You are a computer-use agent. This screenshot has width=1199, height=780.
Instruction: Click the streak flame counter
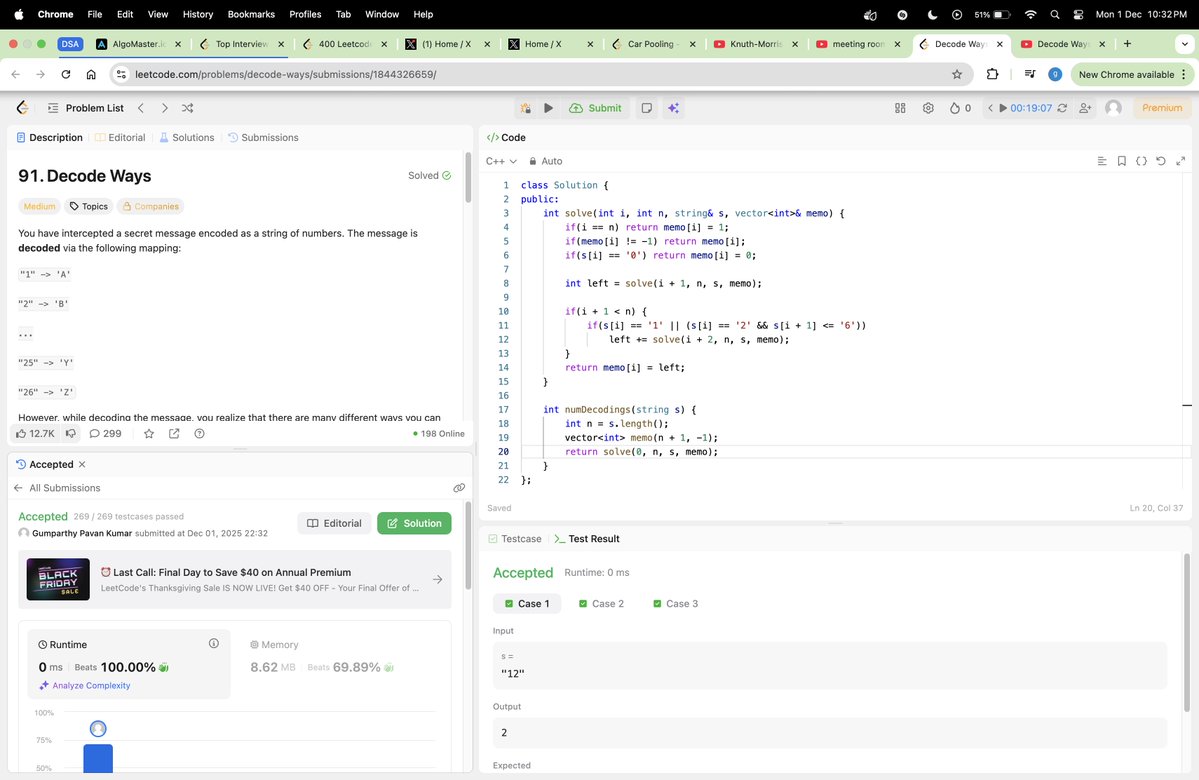click(960, 108)
